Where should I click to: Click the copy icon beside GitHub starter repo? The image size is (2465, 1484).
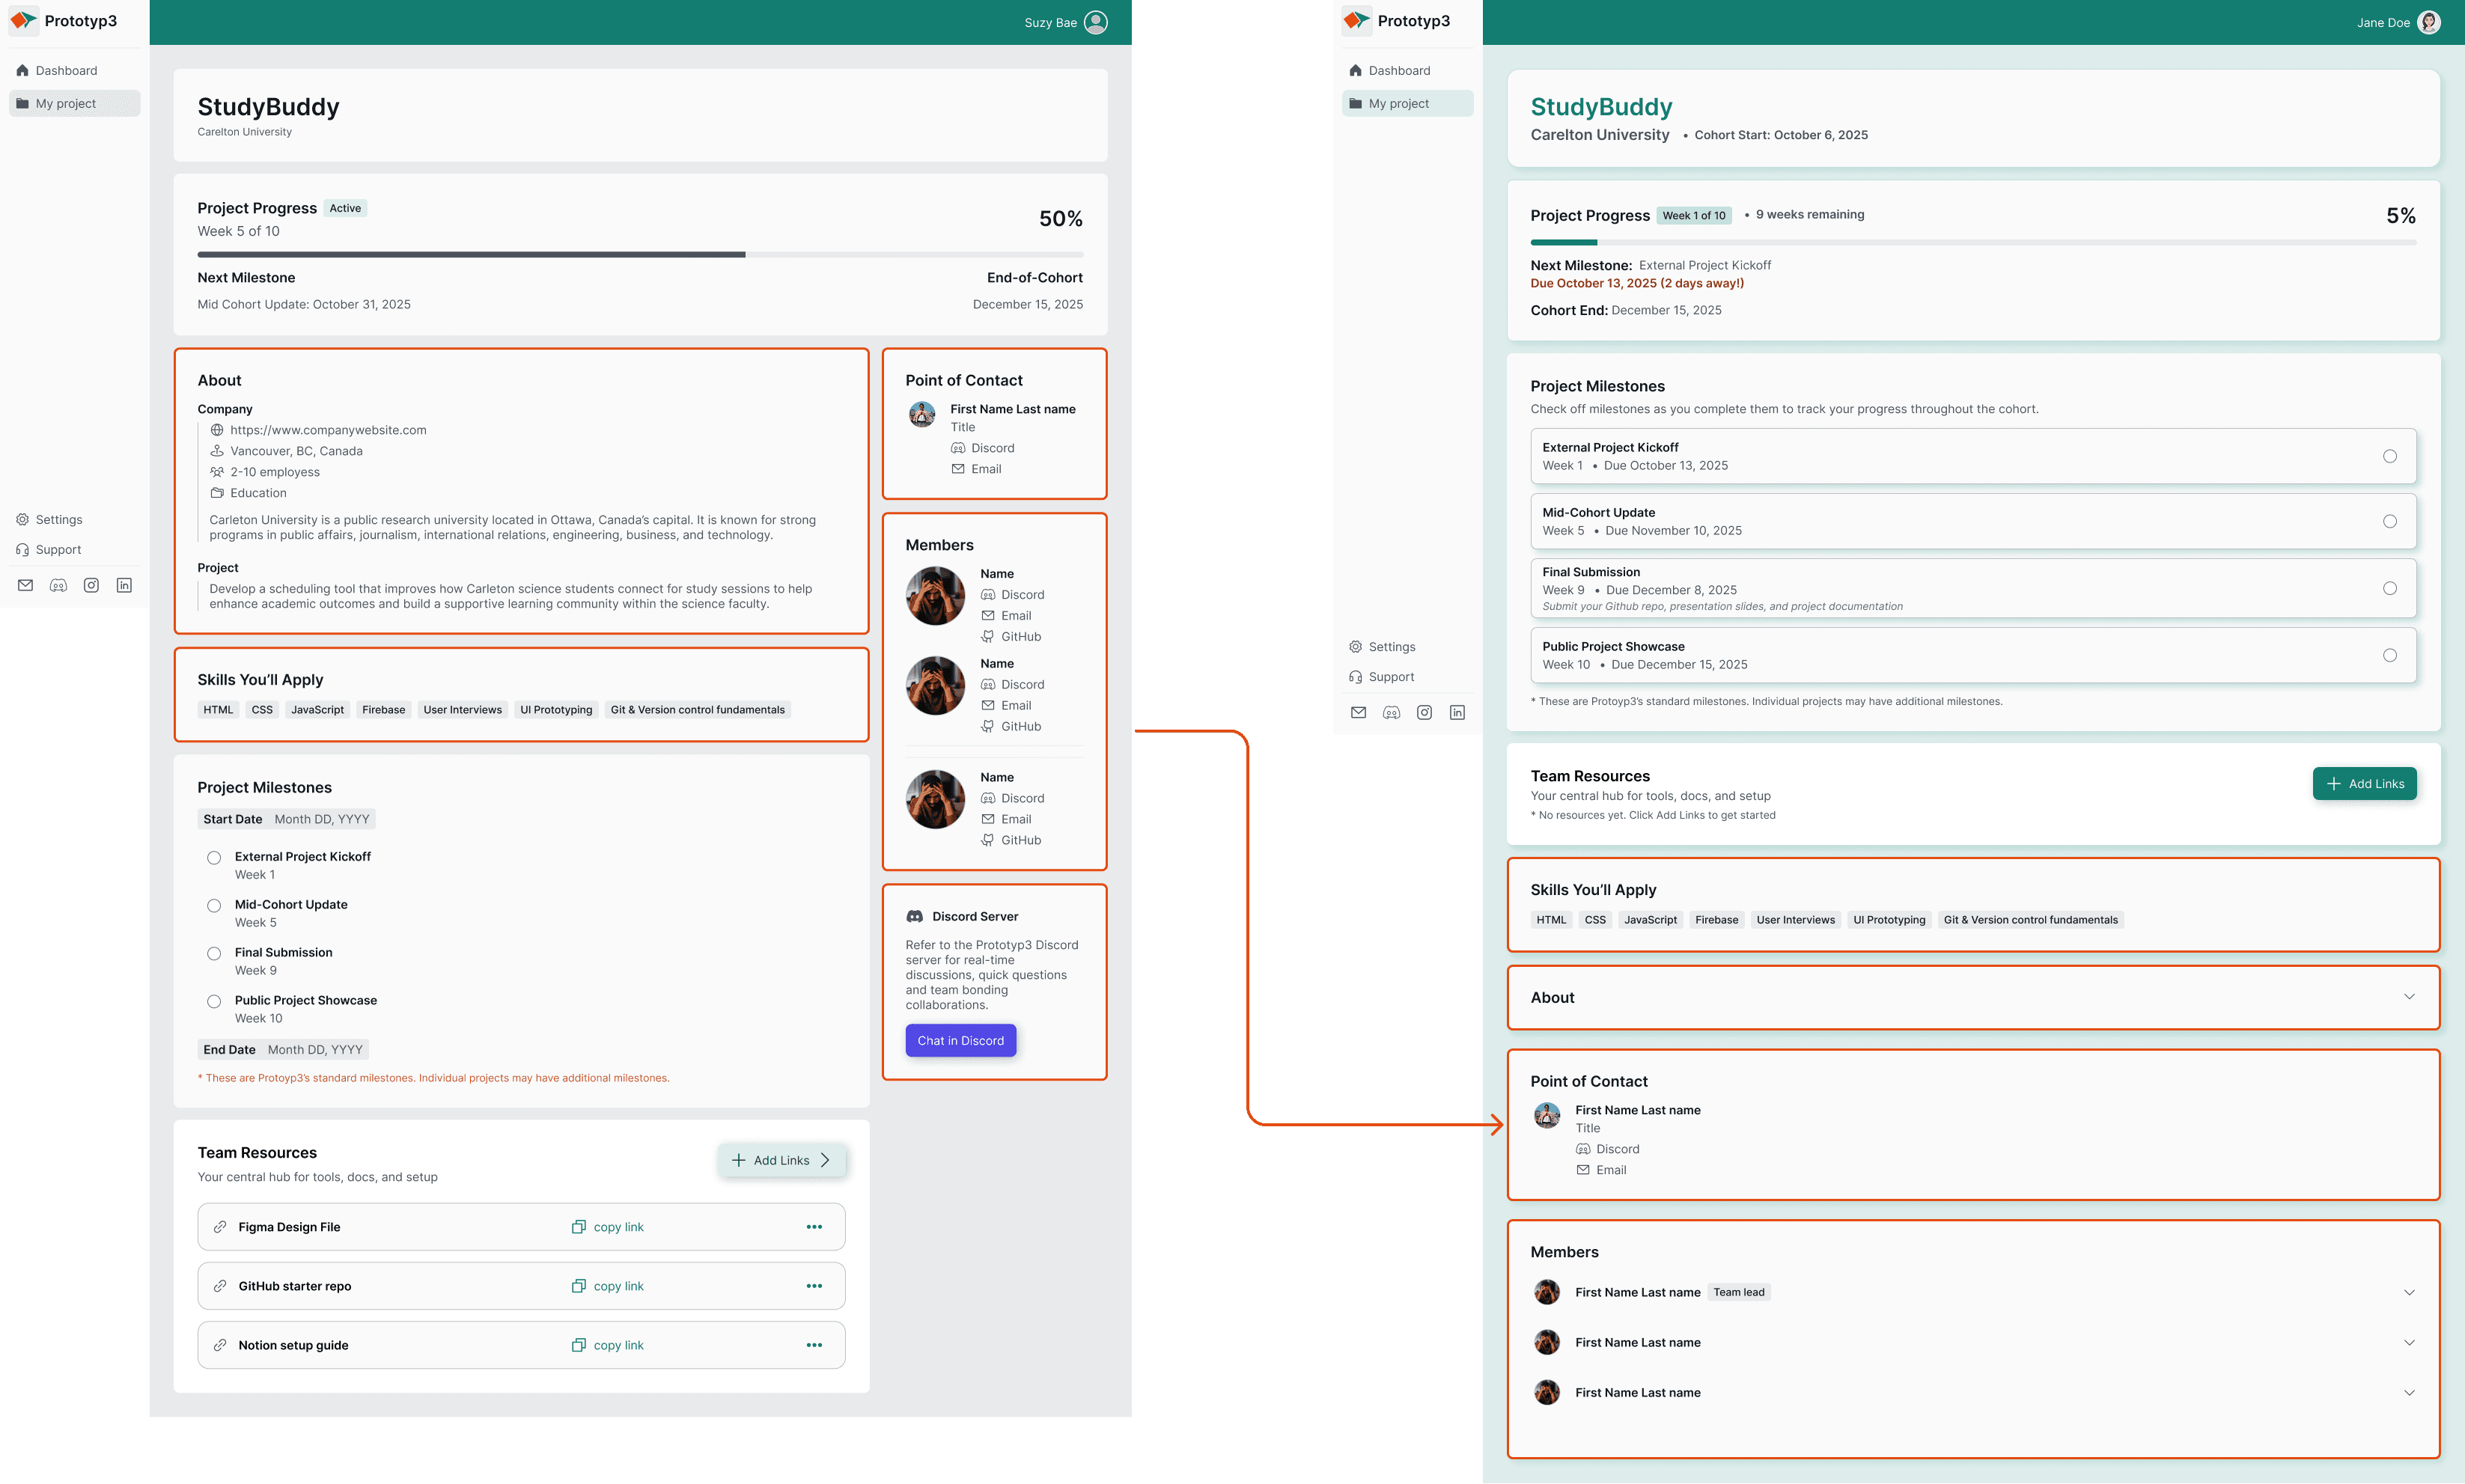[x=578, y=1286]
